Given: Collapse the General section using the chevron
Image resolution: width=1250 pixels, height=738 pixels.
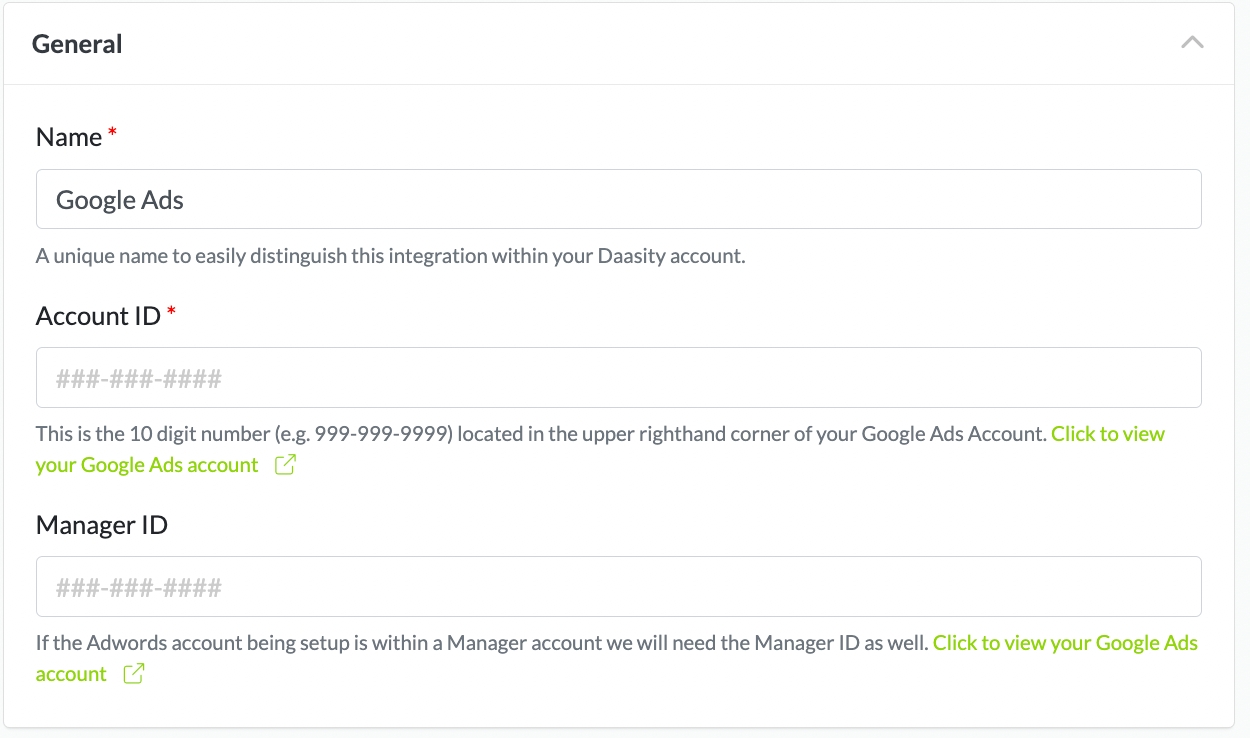Looking at the screenshot, I should [1192, 43].
